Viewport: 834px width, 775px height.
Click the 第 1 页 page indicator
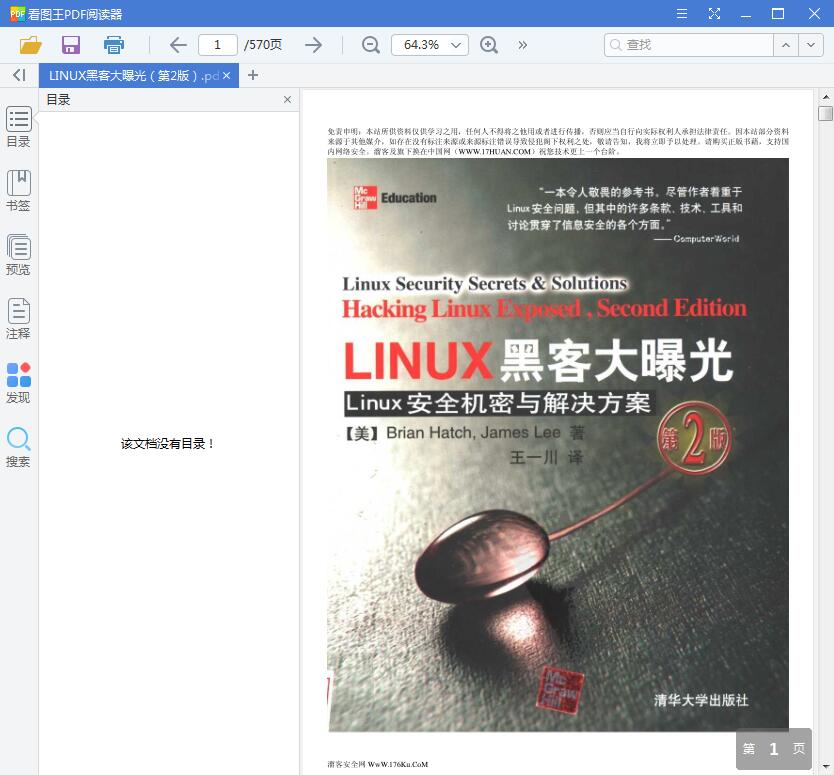coord(773,749)
